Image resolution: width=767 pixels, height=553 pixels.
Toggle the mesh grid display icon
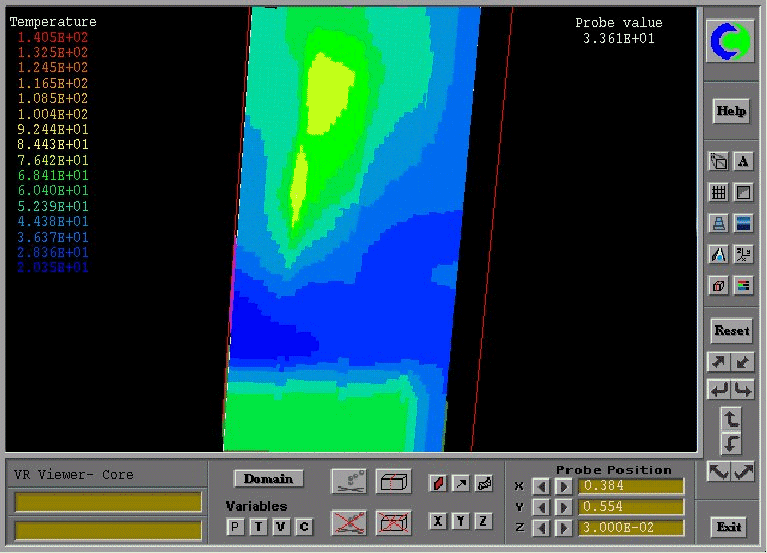pos(718,193)
